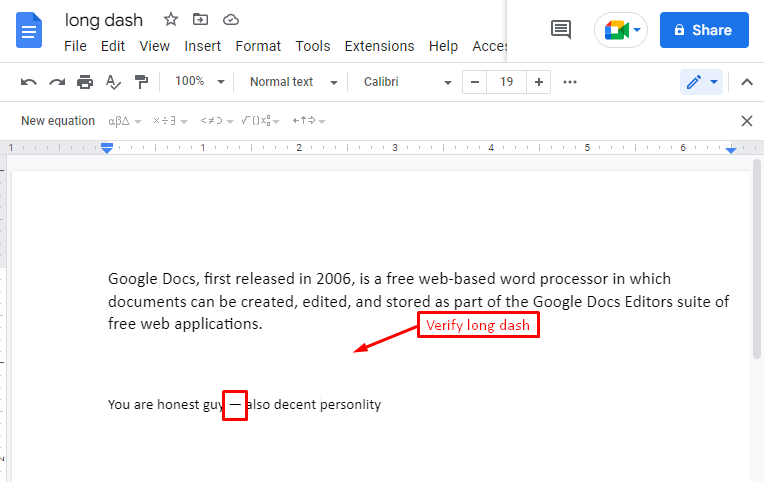764x482 pixels.
Task: Open the Help menu
Action: tap(443, 46)
